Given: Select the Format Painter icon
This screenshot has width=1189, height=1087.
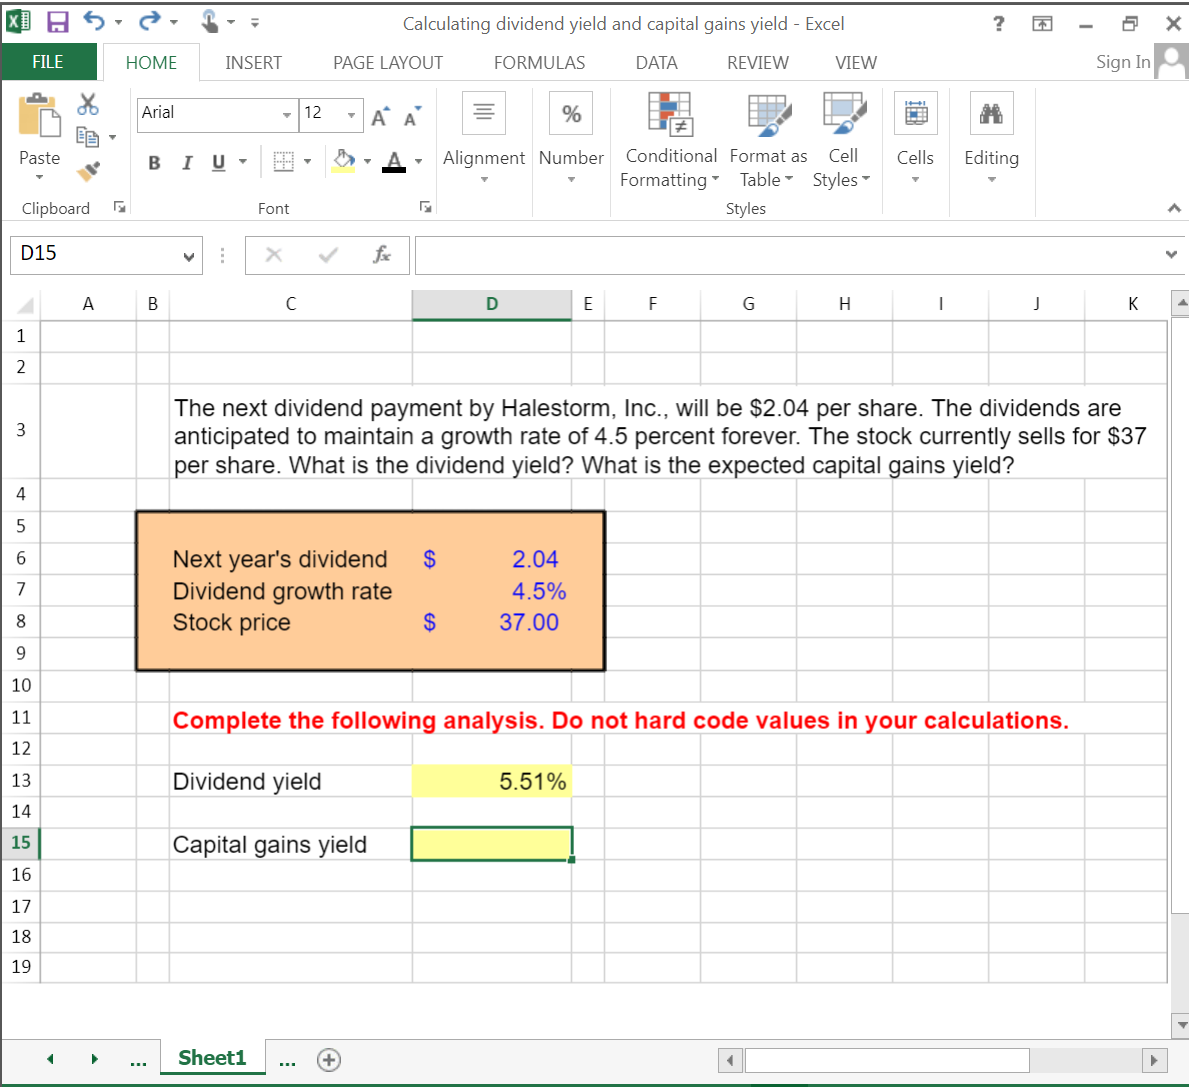Looking at the screenshot, I should (88, 168).
